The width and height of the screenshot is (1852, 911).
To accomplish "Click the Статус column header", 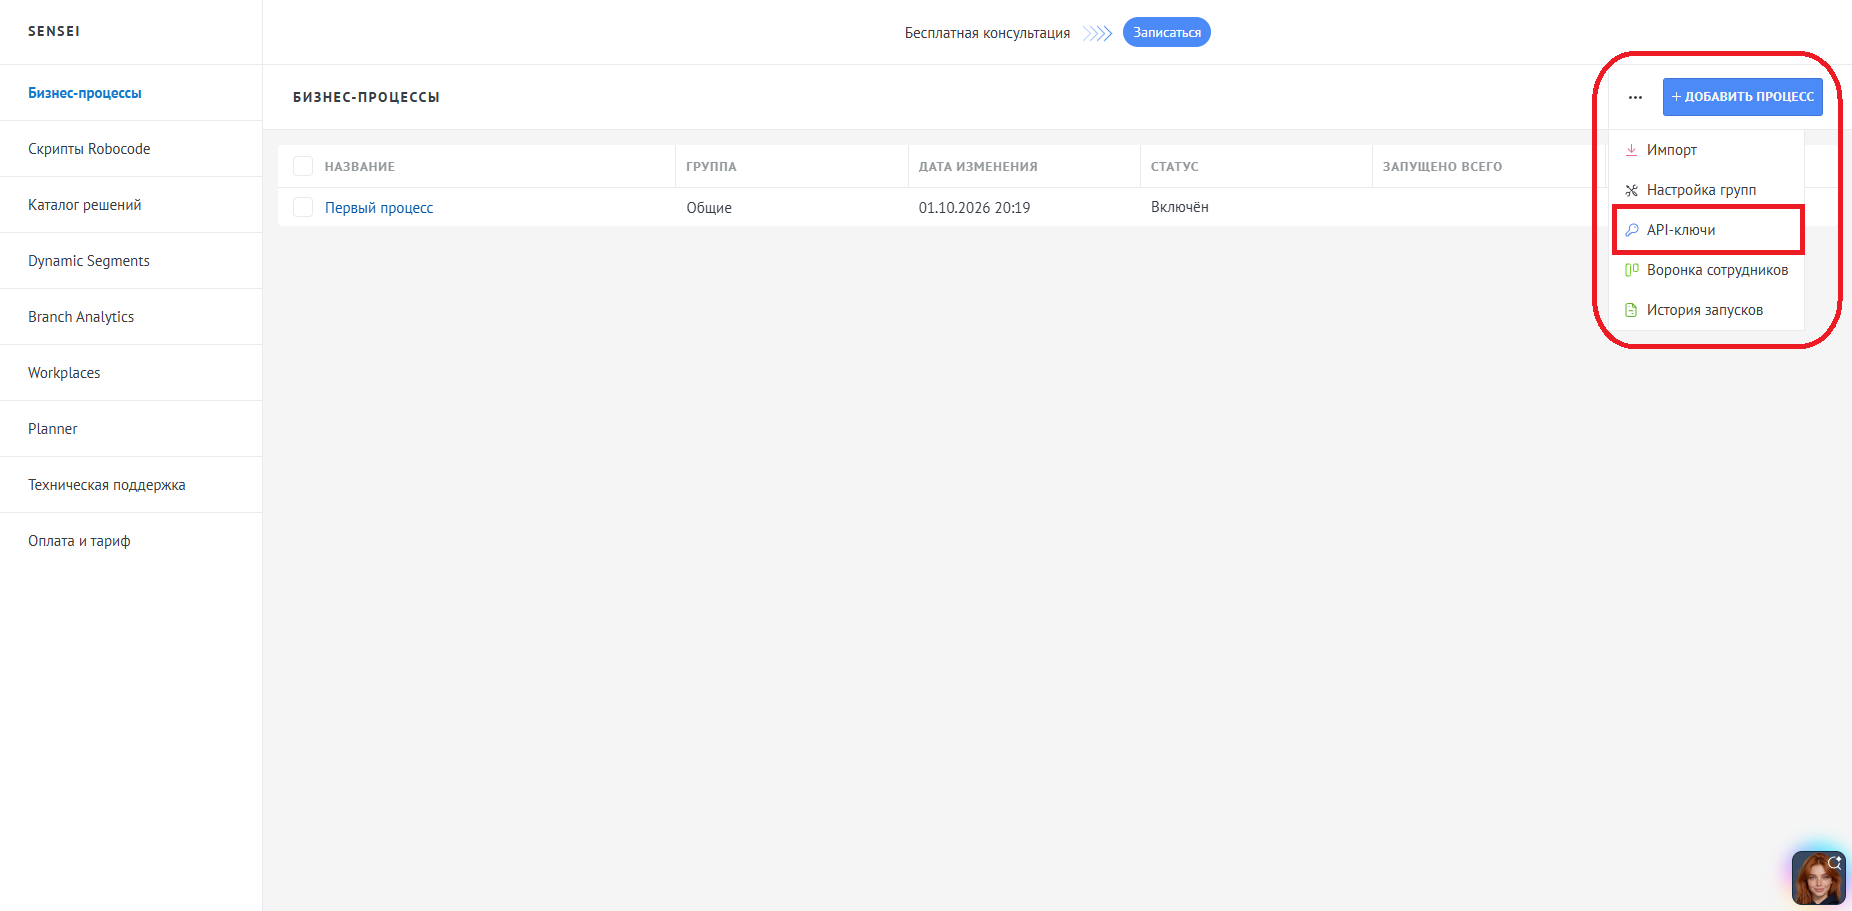I will point(1174,167).
